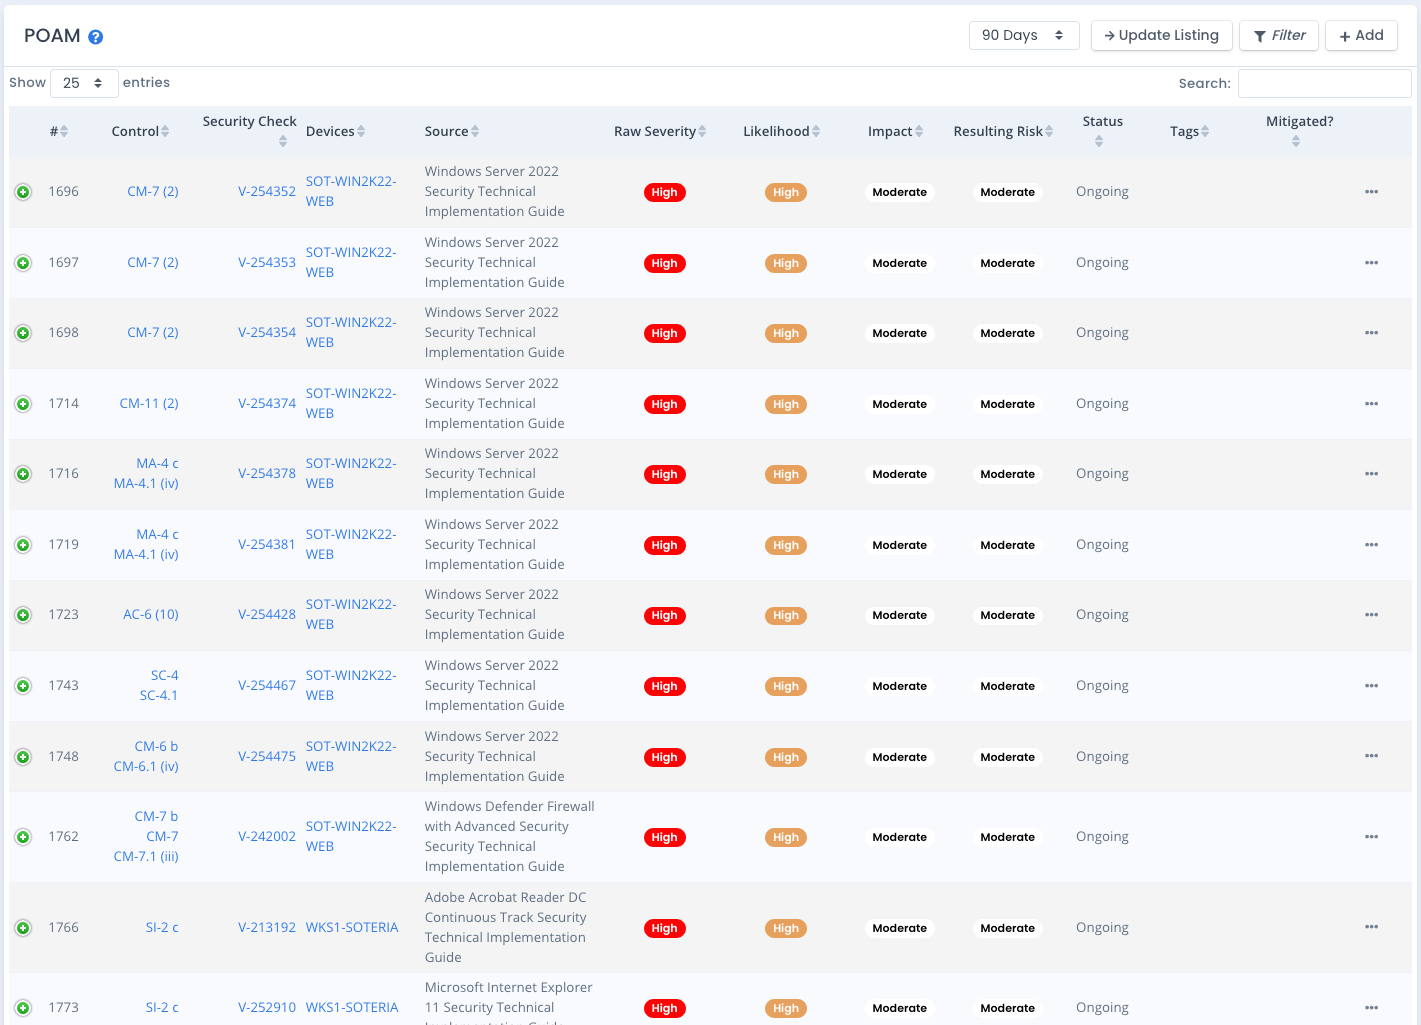The image size is (1421, 1025).
Task: Open security check link V-242002
Action: [267, 837]
